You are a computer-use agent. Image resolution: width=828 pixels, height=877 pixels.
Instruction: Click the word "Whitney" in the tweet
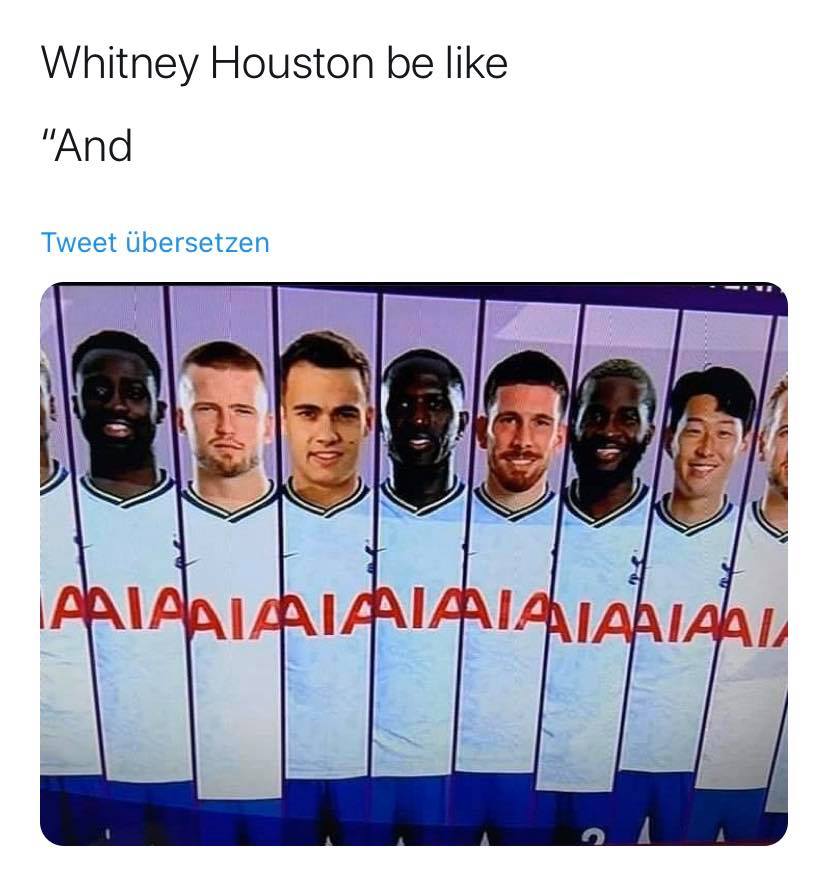120,64
